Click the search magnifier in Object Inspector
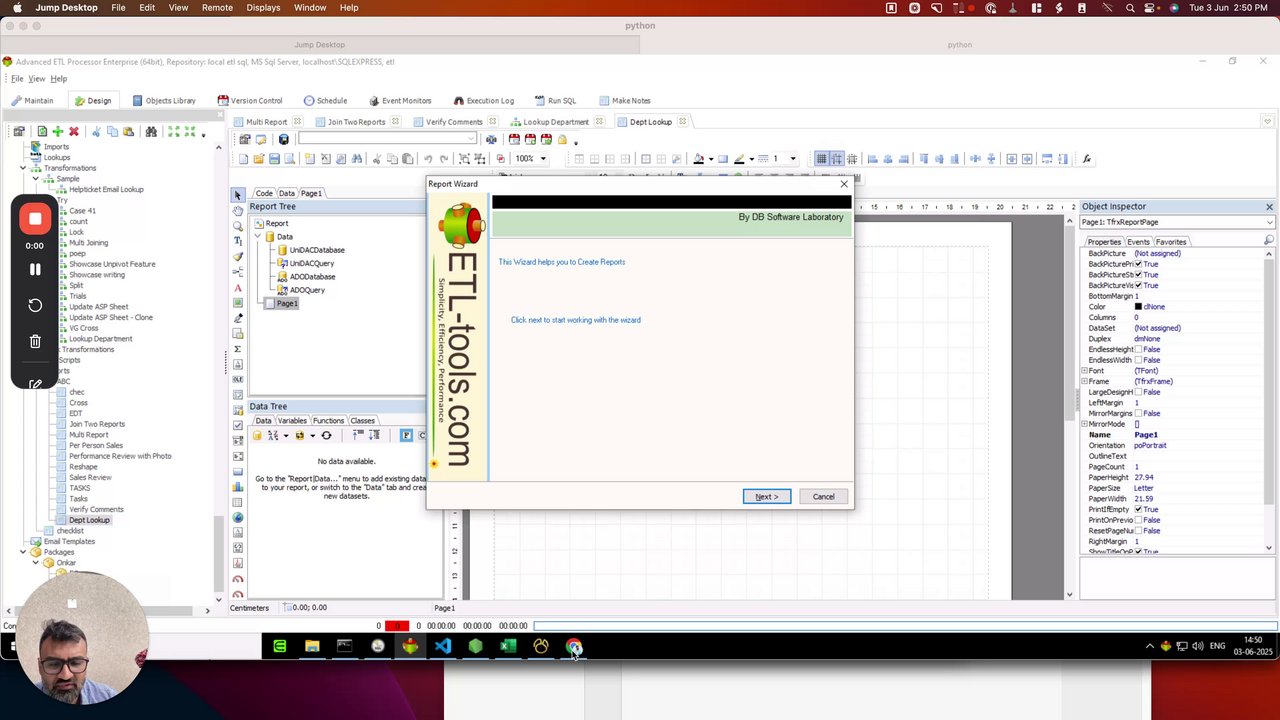 point(1269,241)
